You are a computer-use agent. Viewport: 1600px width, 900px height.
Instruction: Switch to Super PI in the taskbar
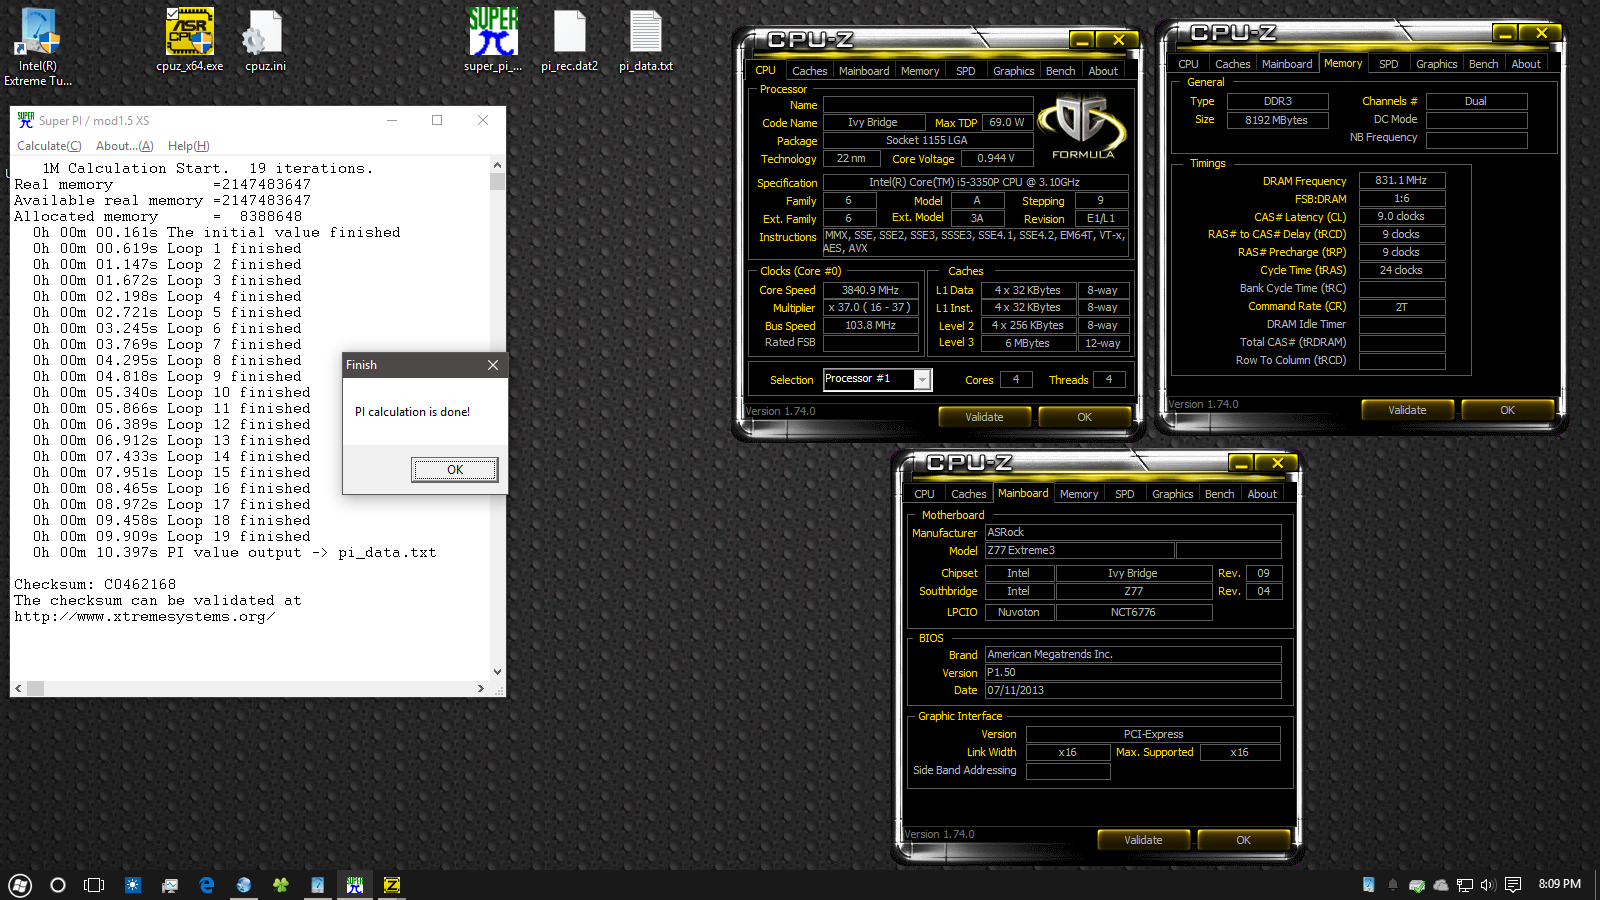tap(355, 885)
